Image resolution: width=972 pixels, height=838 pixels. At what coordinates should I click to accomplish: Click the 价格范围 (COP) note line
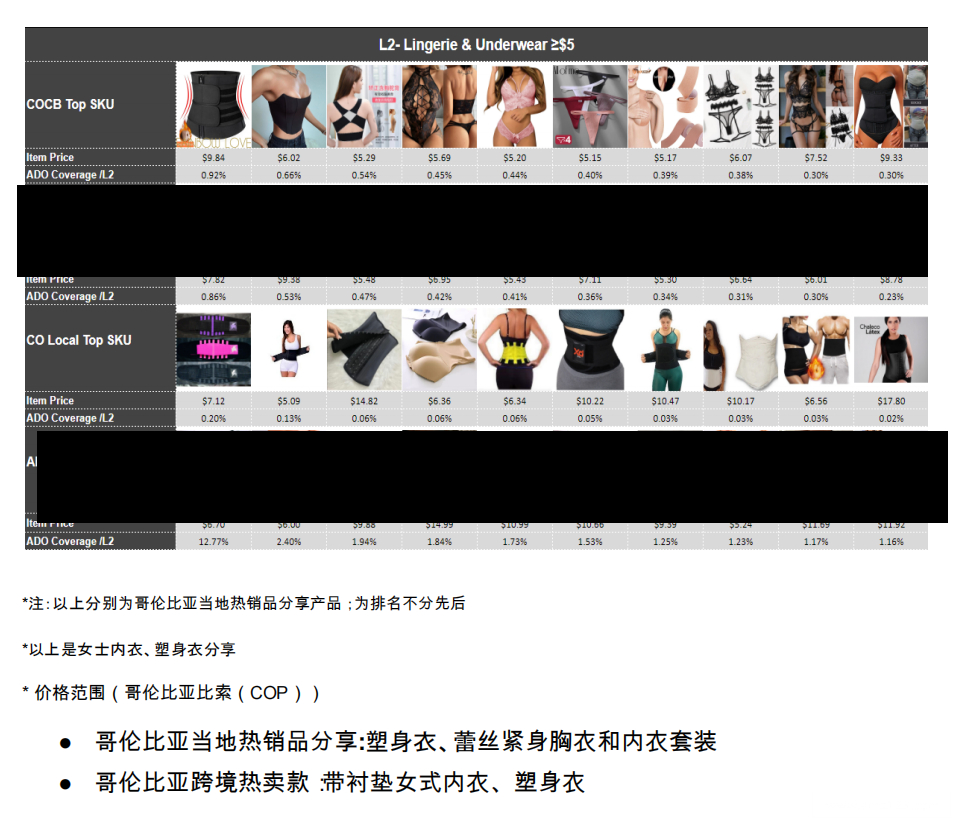[172, 693]
